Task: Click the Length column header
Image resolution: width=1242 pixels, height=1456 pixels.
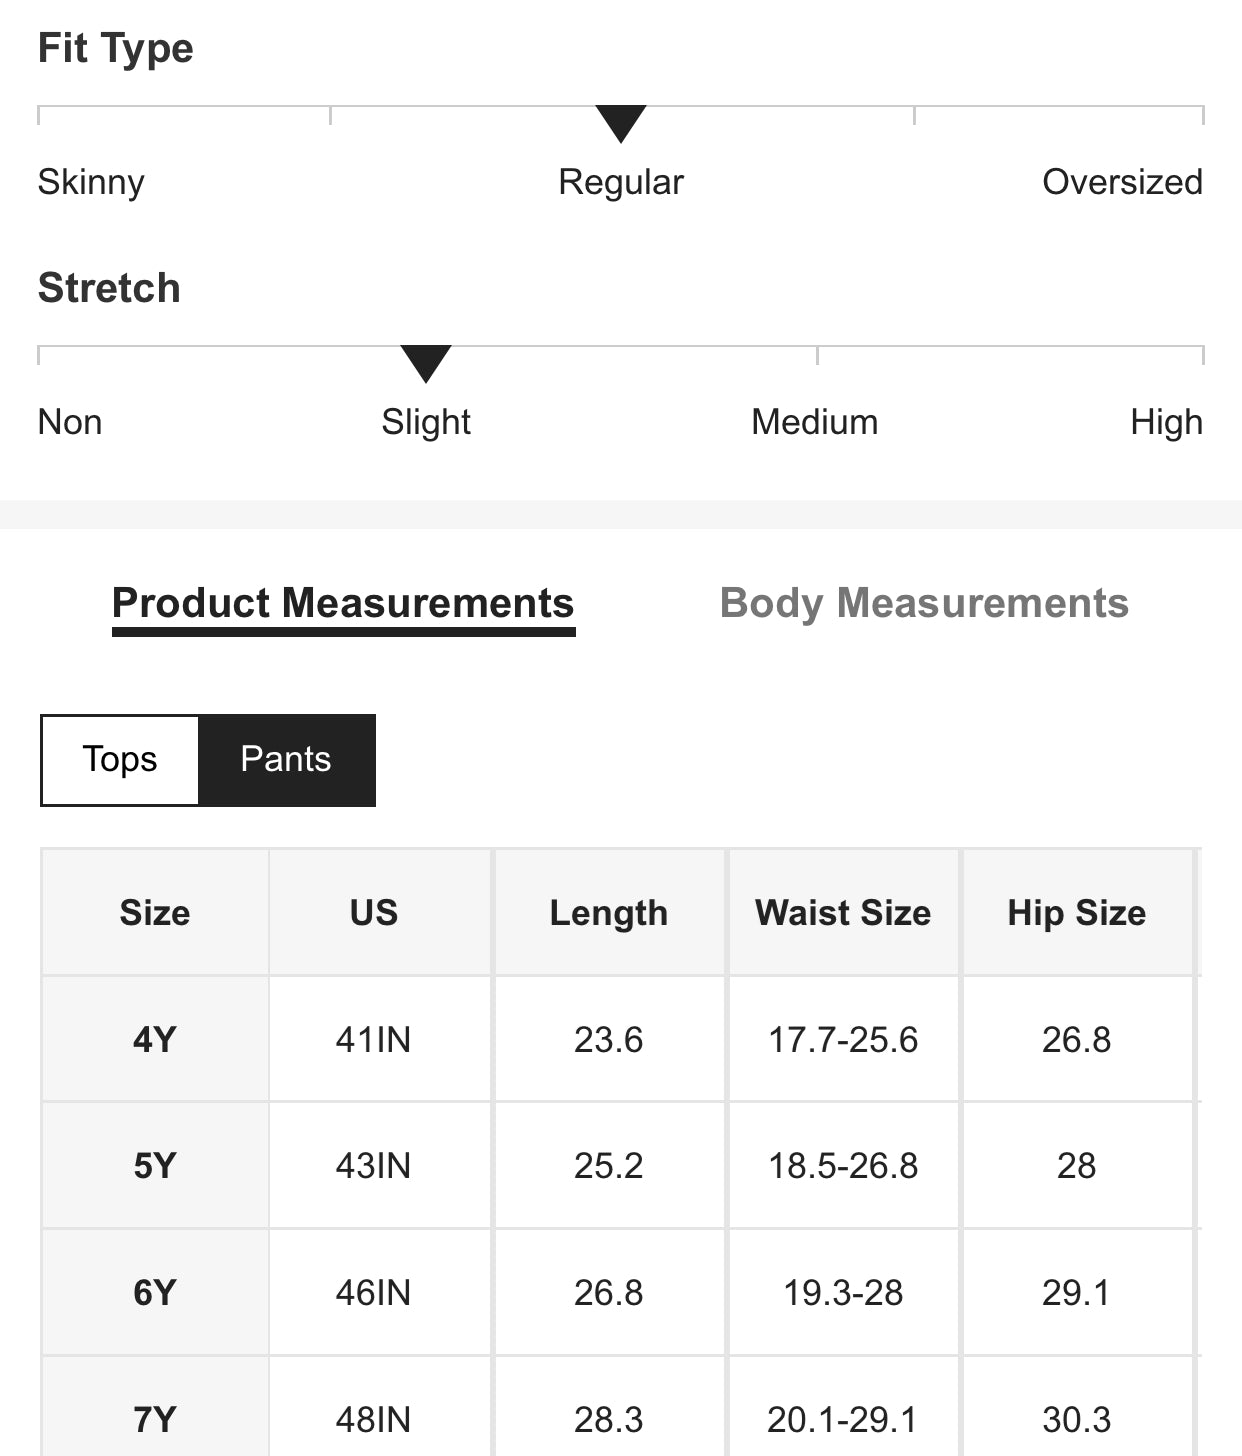Action: tap(608, 913)
